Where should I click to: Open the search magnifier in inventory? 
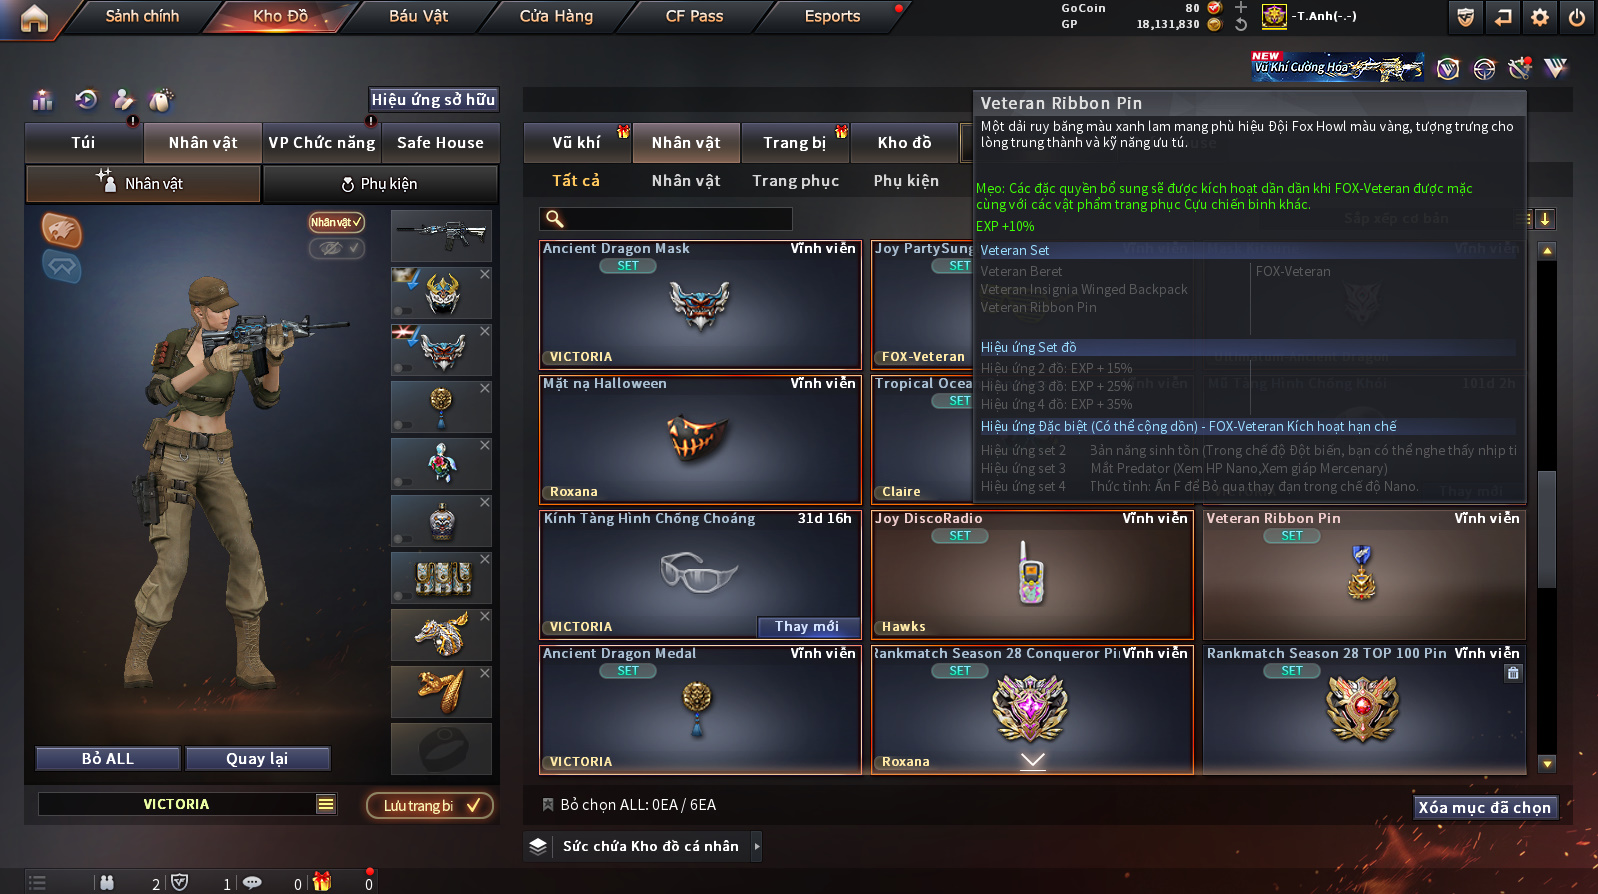pos(554,219)
